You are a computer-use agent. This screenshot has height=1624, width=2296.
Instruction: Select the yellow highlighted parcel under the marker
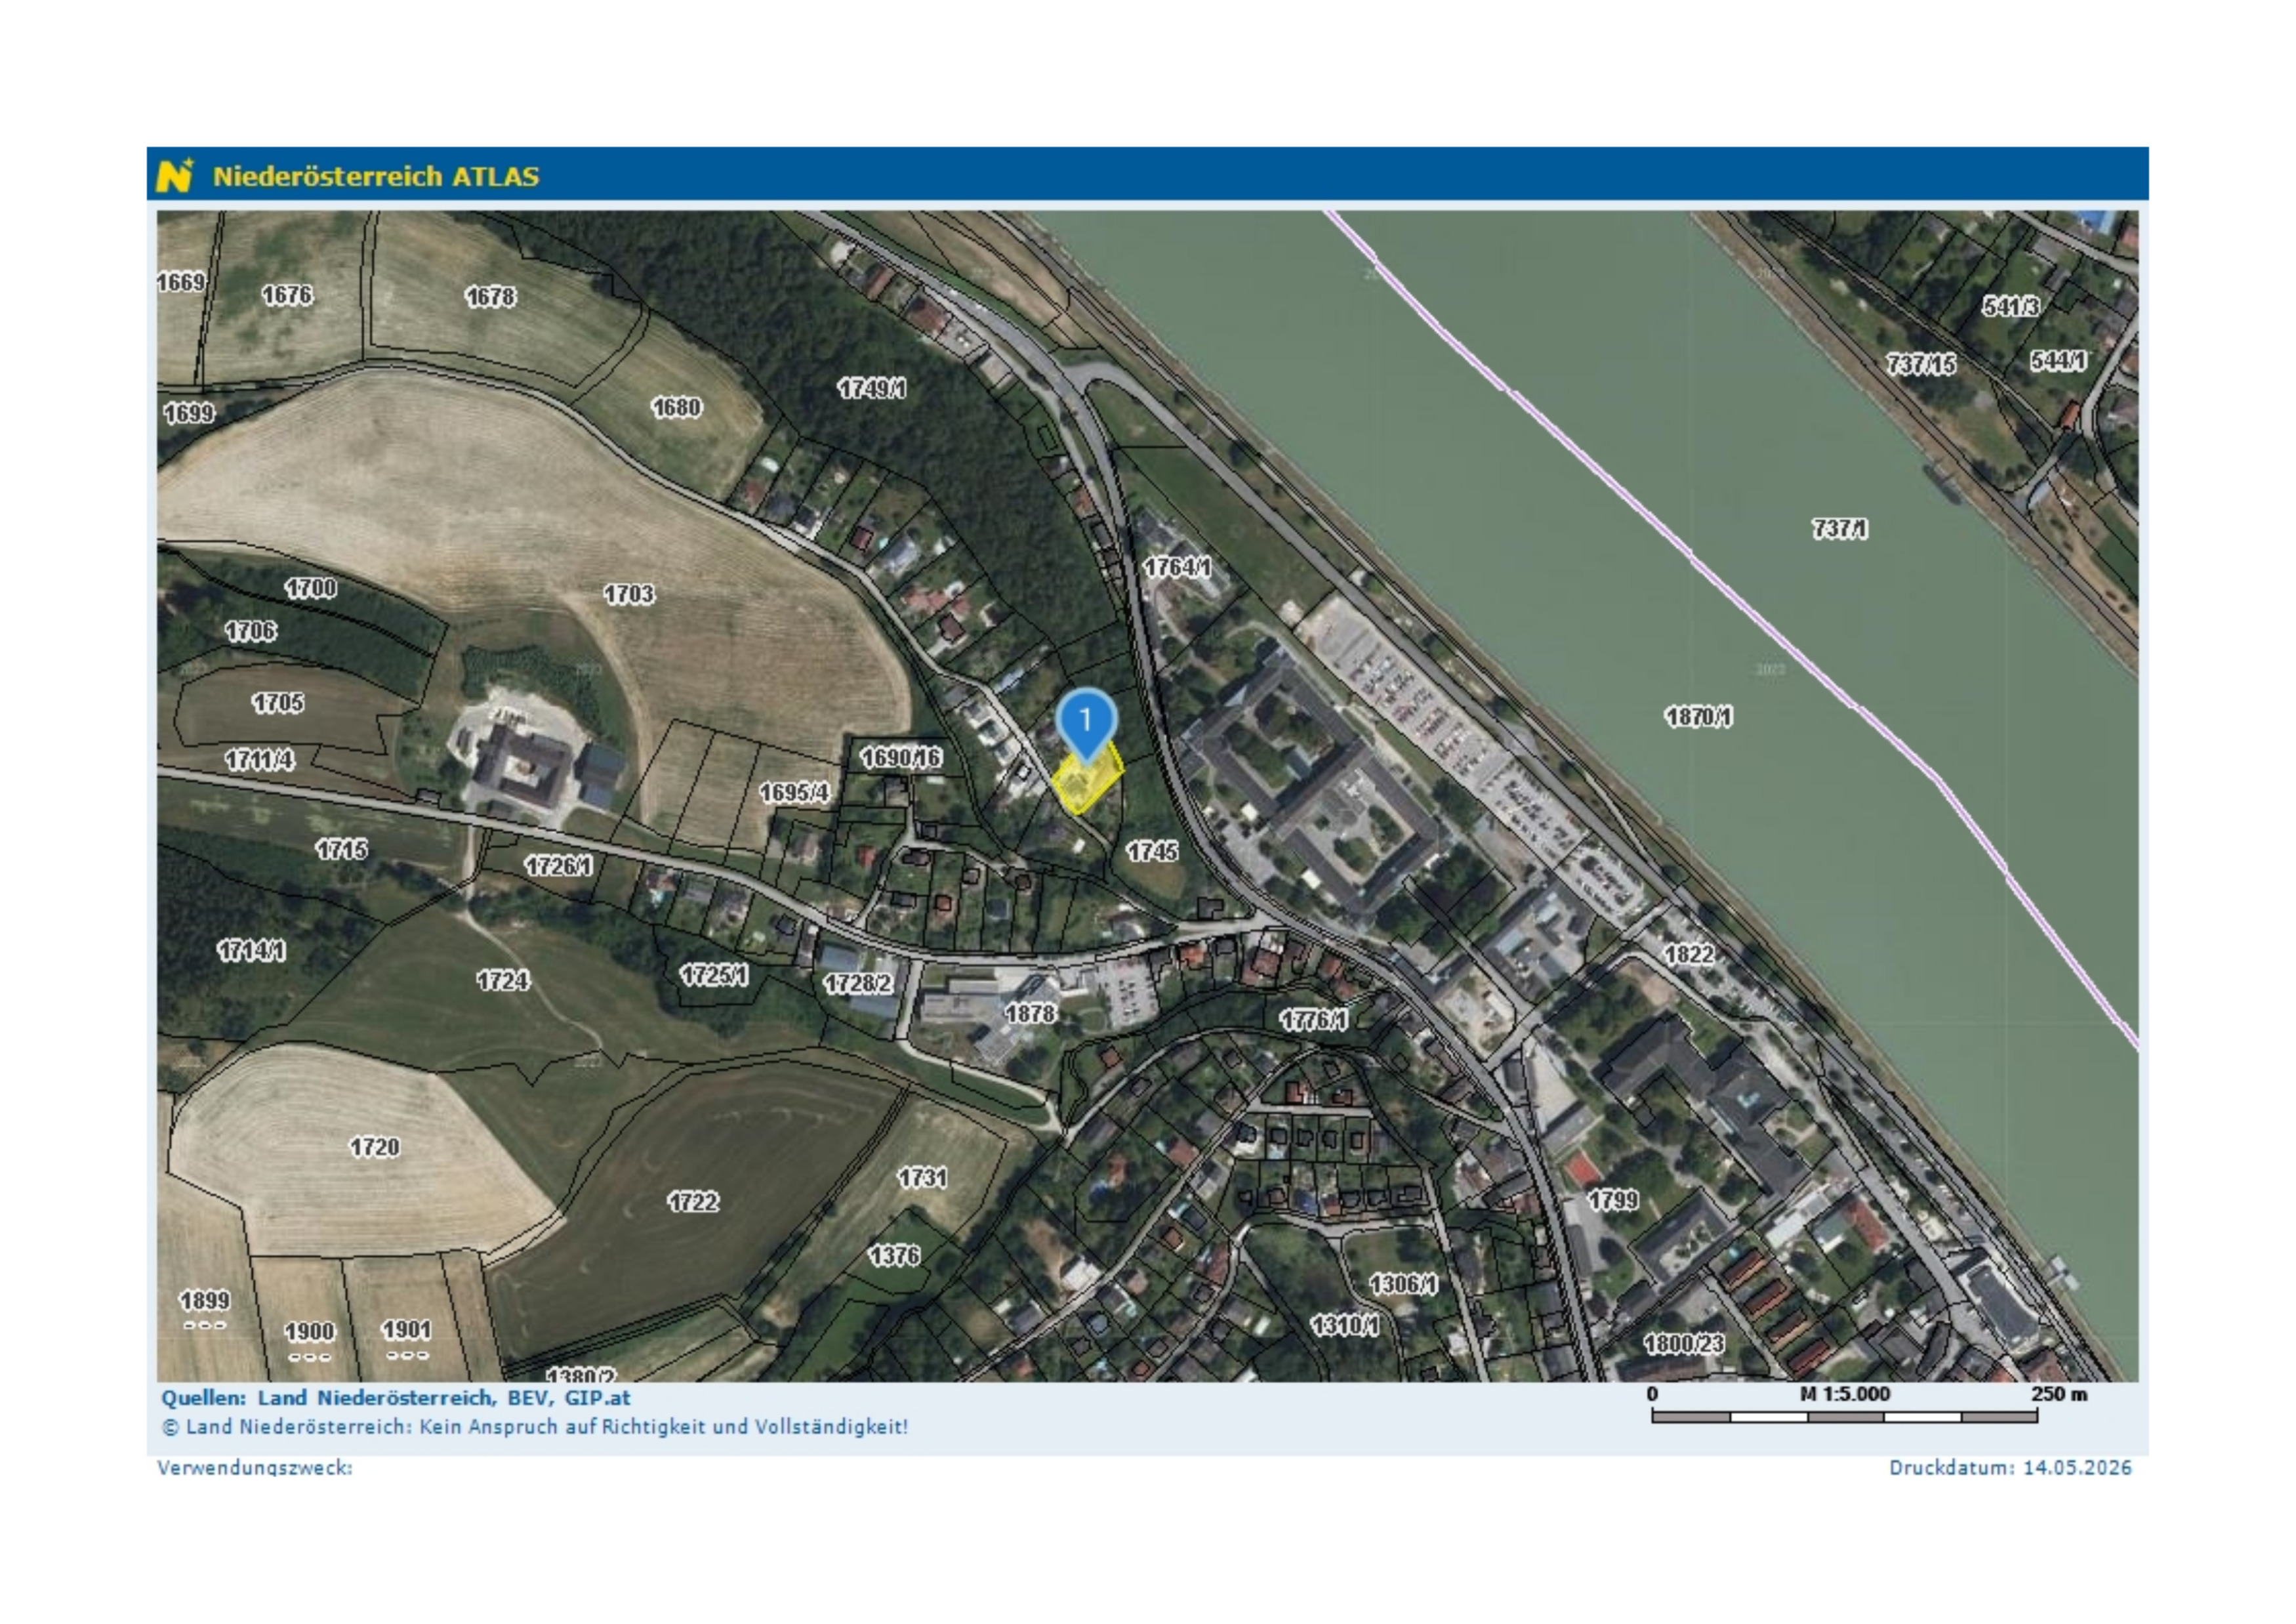tap(1087, 783)
